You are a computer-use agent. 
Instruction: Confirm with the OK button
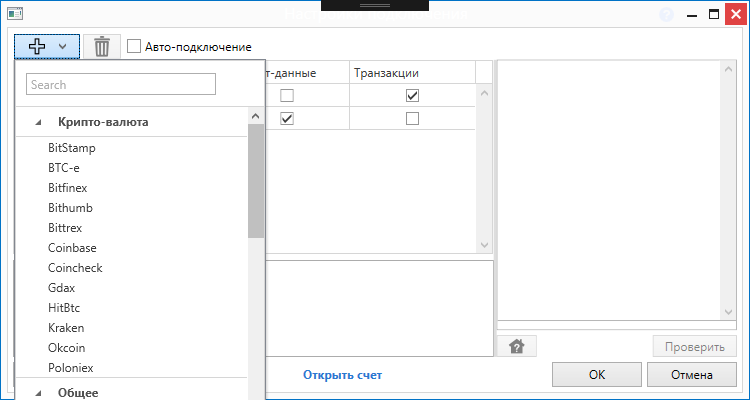coord(597,375)
